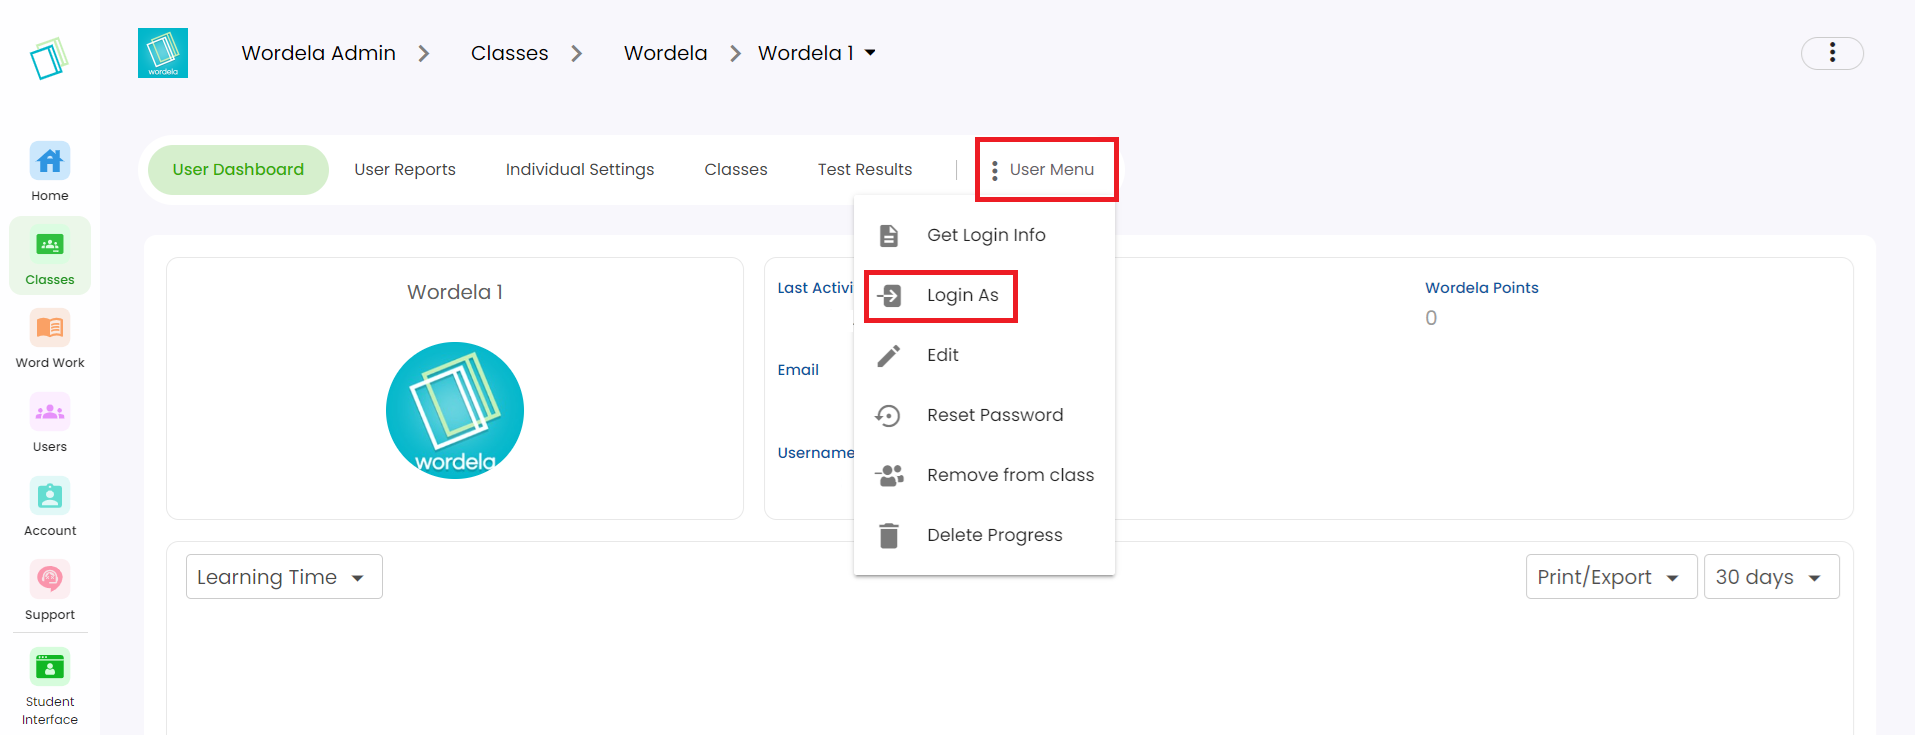Click the Login As arrow icon

click(x=889, y=295)
